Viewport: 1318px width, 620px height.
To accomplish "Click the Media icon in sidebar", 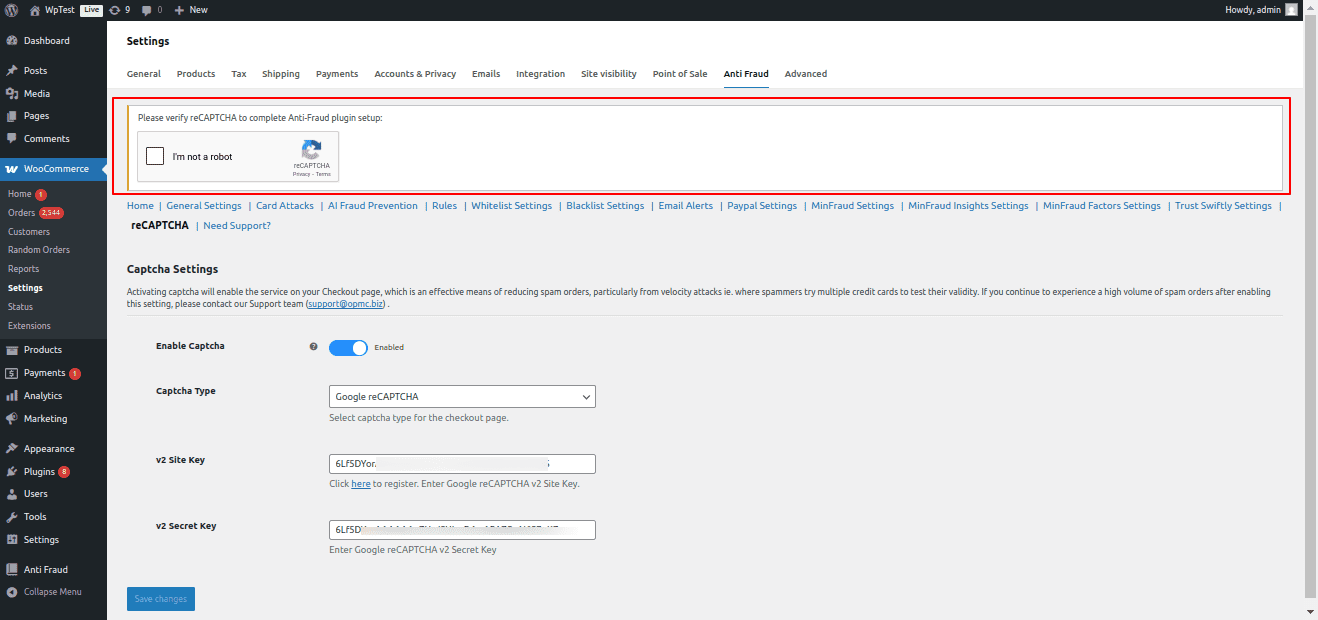I will (12, 93).
